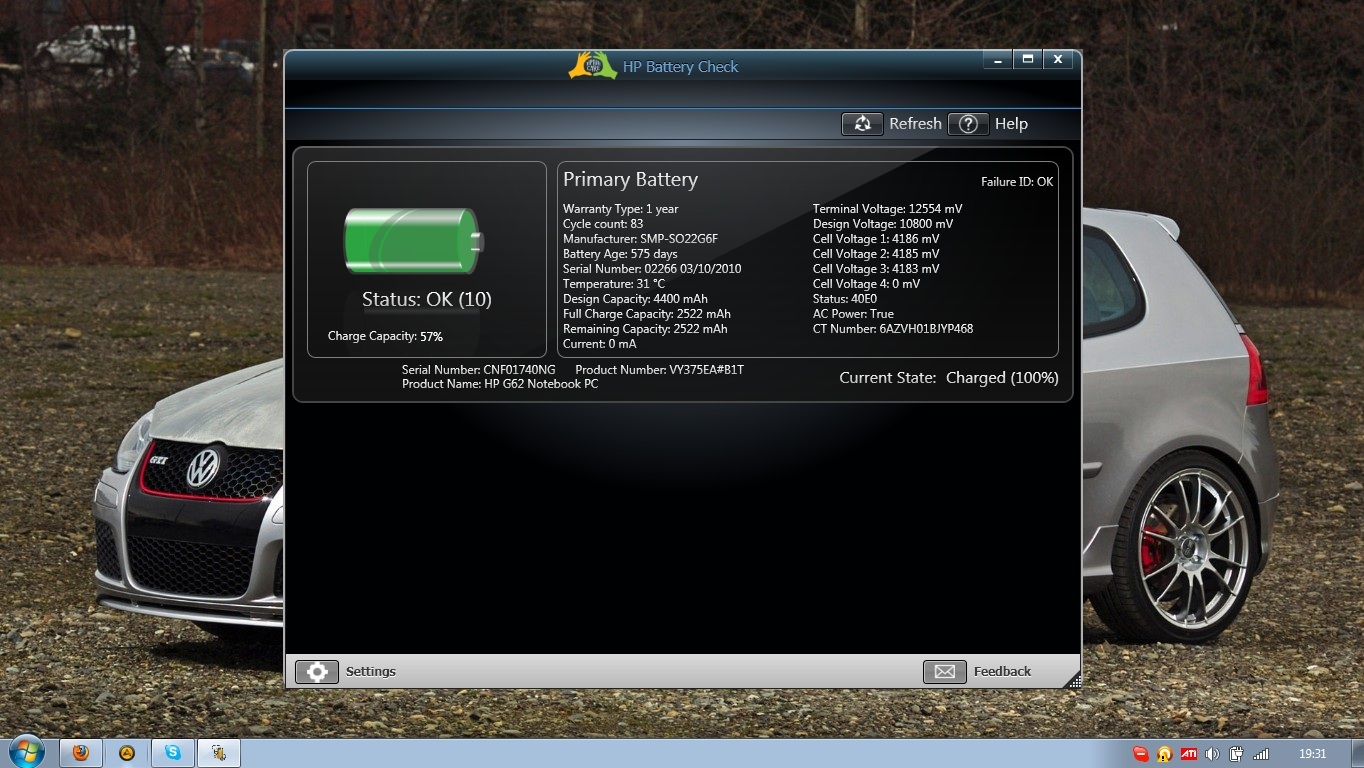This screenshot has height=768, width=1364.
Task: Click the 'Failure ID: OK' text
Action: tap(1017, 182)
